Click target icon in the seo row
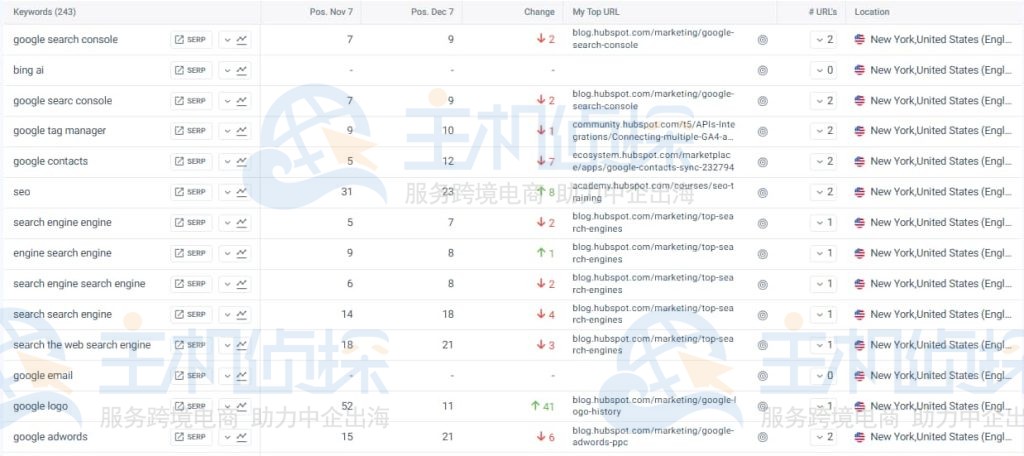This screenshot has height=456, width=1024. (762, 193)
